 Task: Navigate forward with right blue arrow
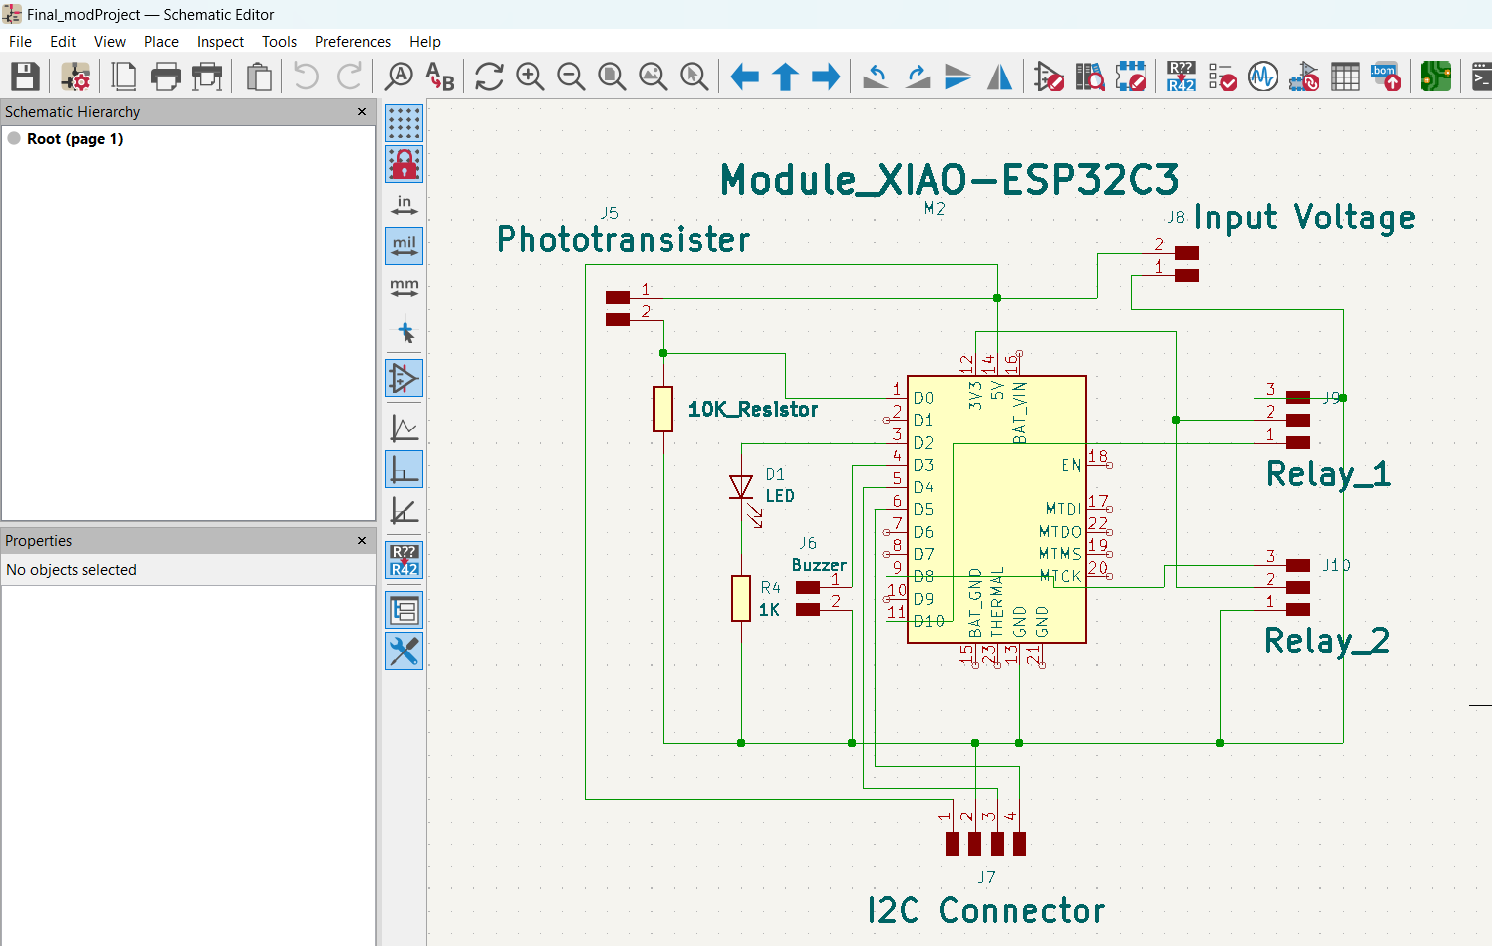click(x=826, y=76)
